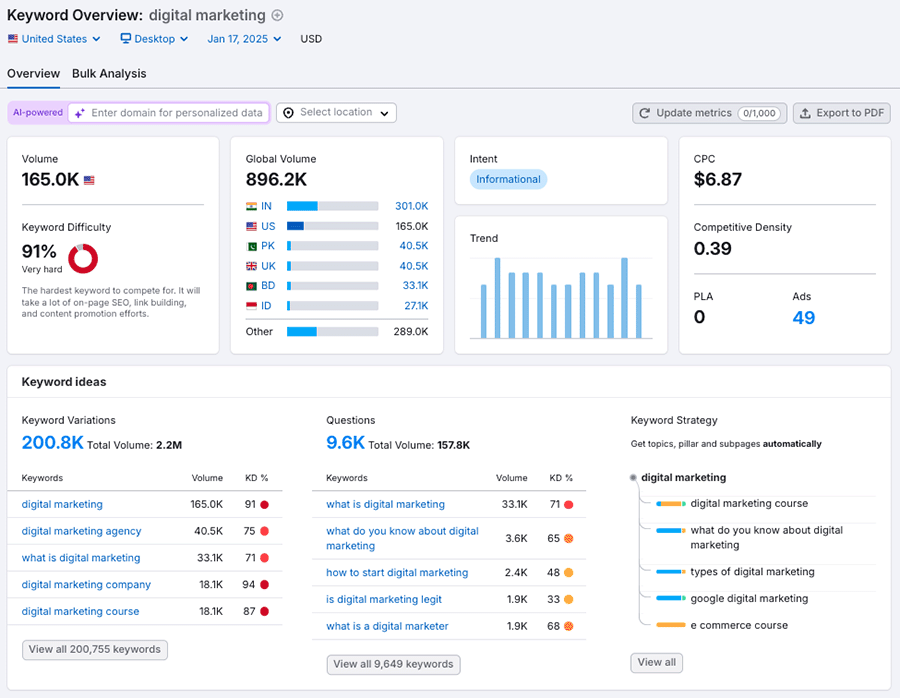Image resolution: width=900 pixels, height=698 pixels.
Task: Click View all 9,649 keywords button
Action: pos(394,665)
